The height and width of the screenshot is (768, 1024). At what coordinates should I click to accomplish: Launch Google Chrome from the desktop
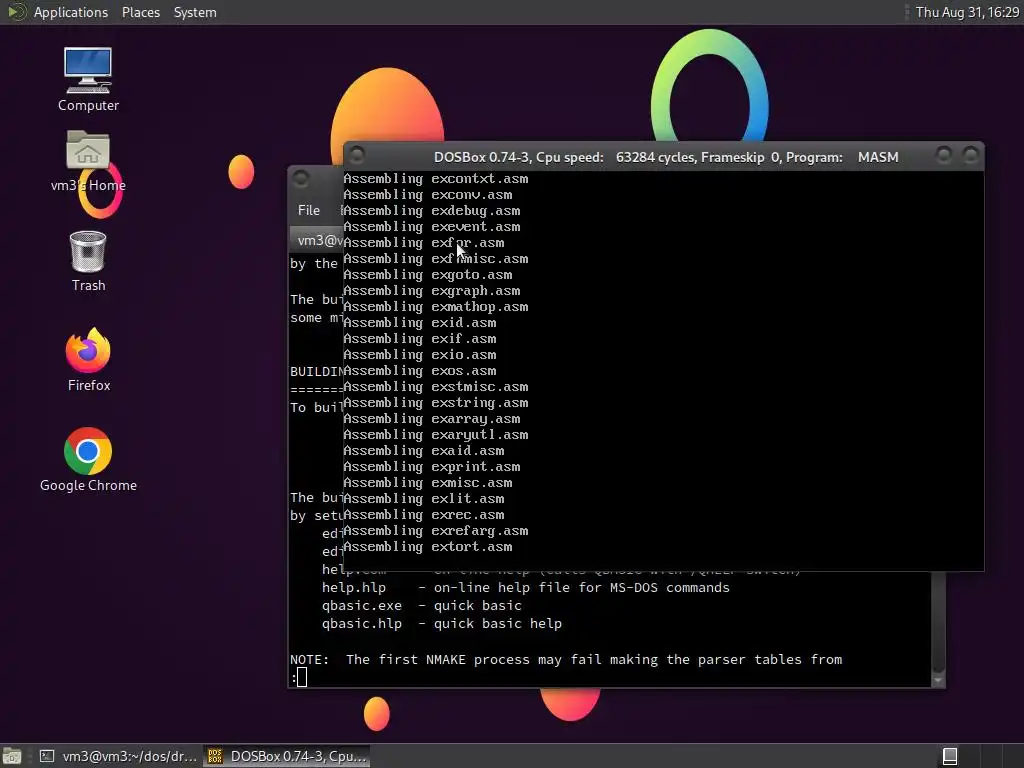click(x=88, y=460)
